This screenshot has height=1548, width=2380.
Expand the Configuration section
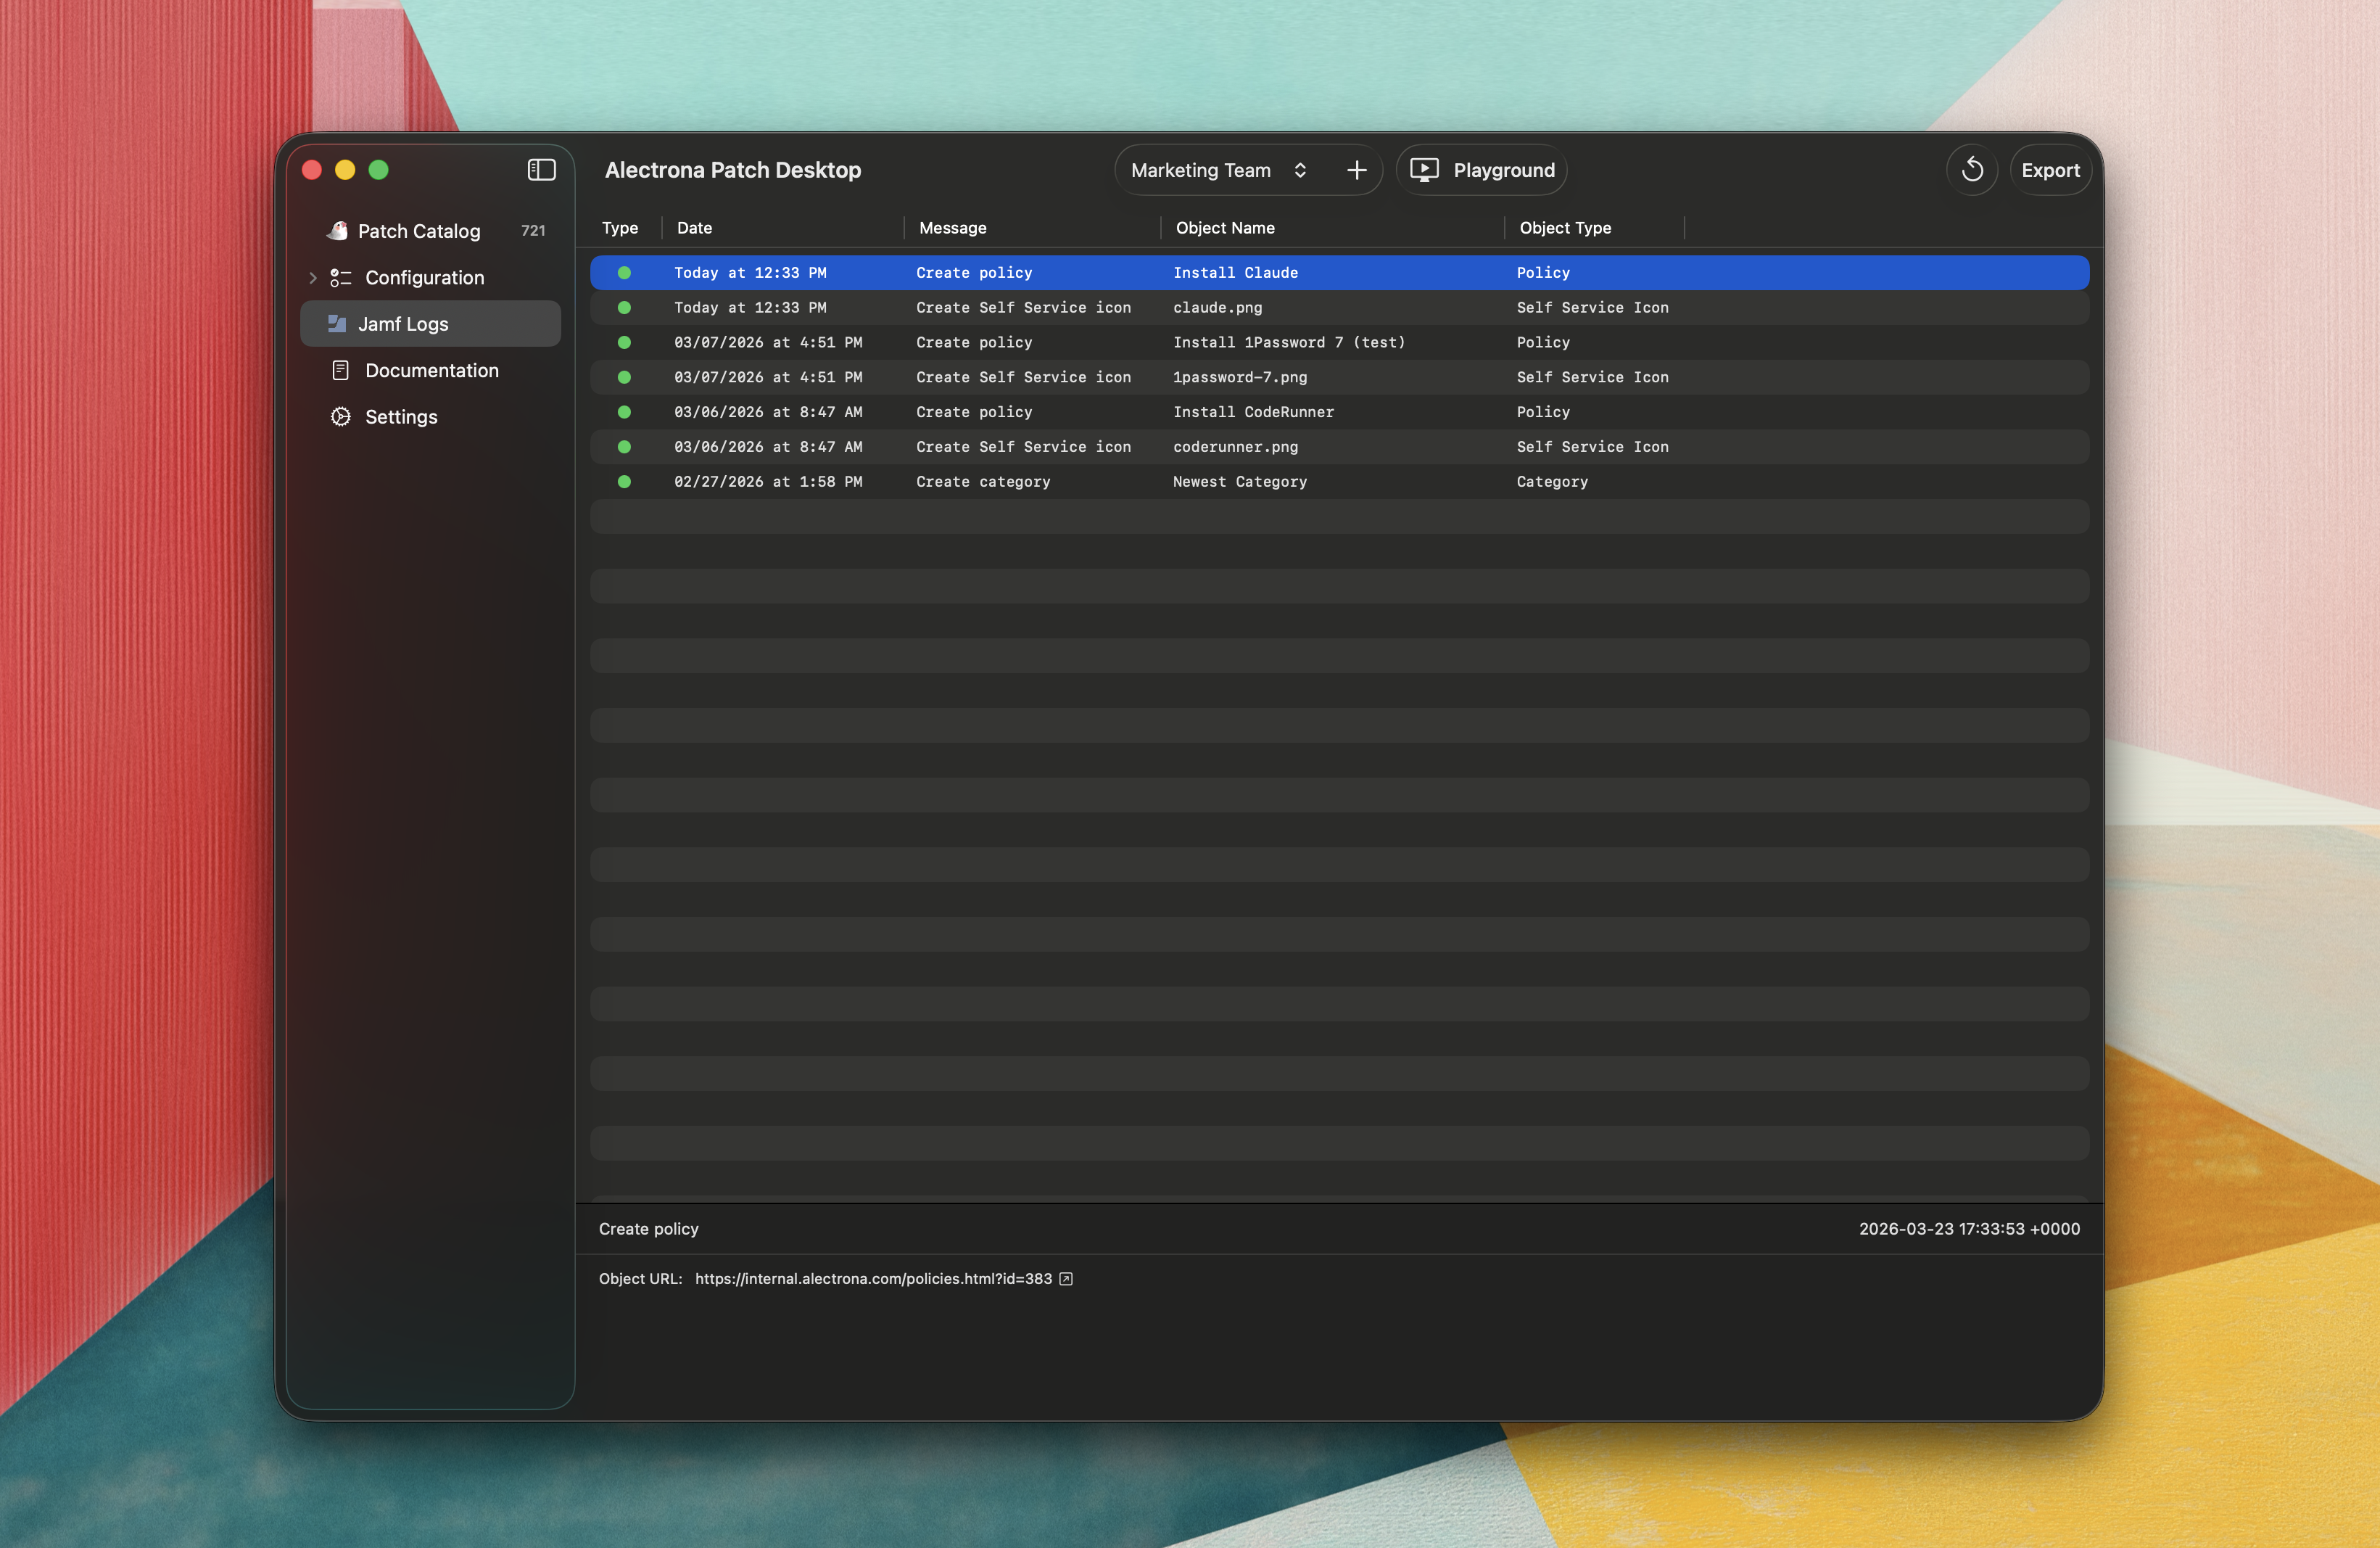313,277
